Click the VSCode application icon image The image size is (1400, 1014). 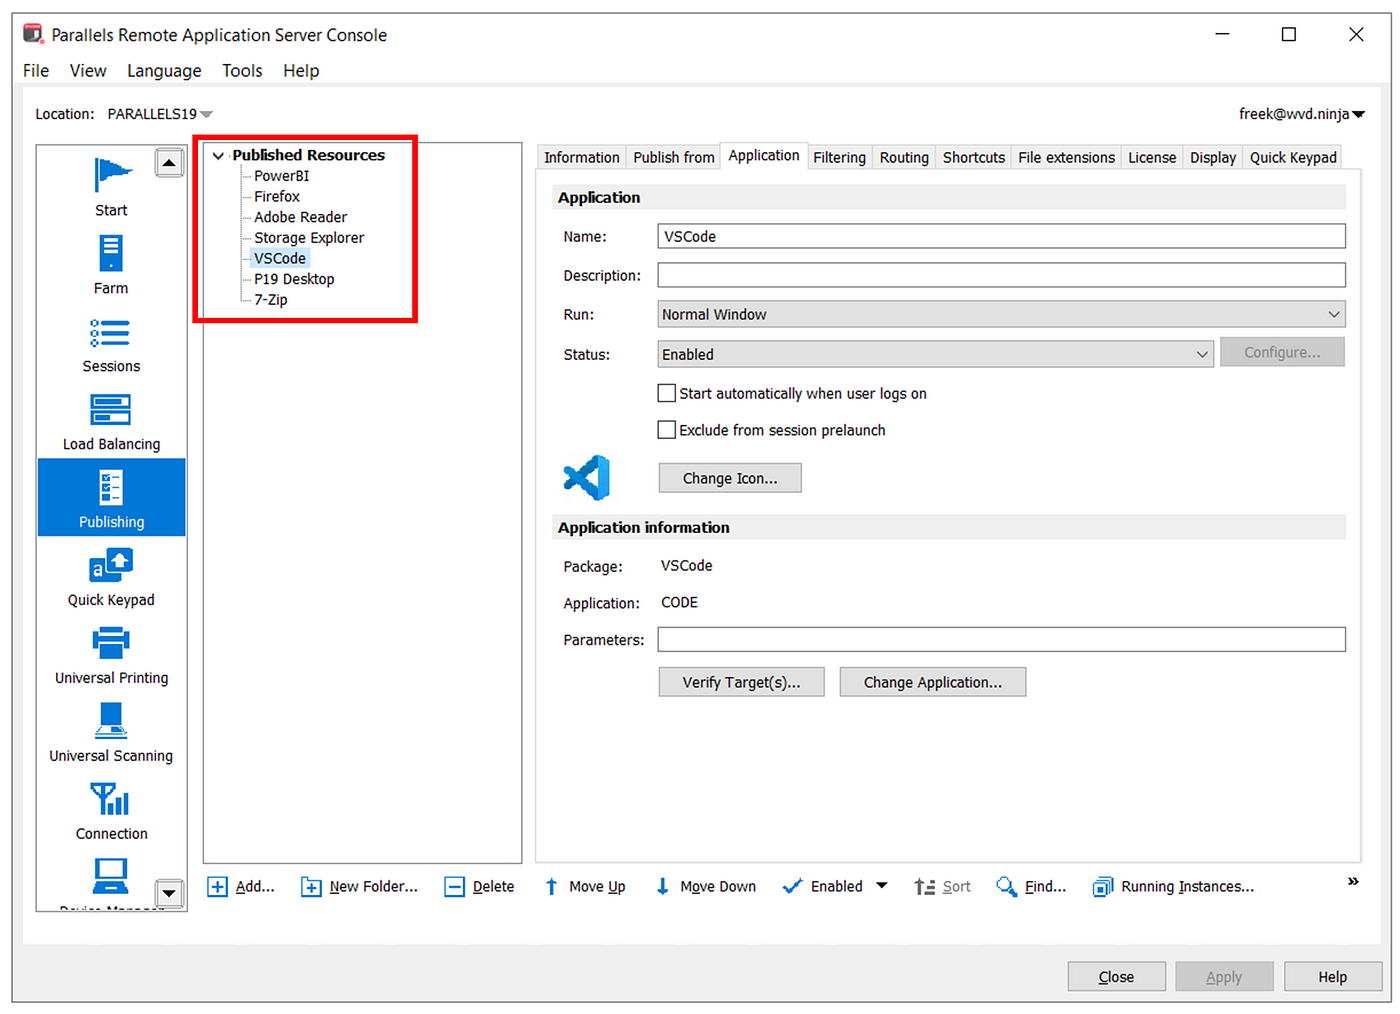tap(587, 478)
